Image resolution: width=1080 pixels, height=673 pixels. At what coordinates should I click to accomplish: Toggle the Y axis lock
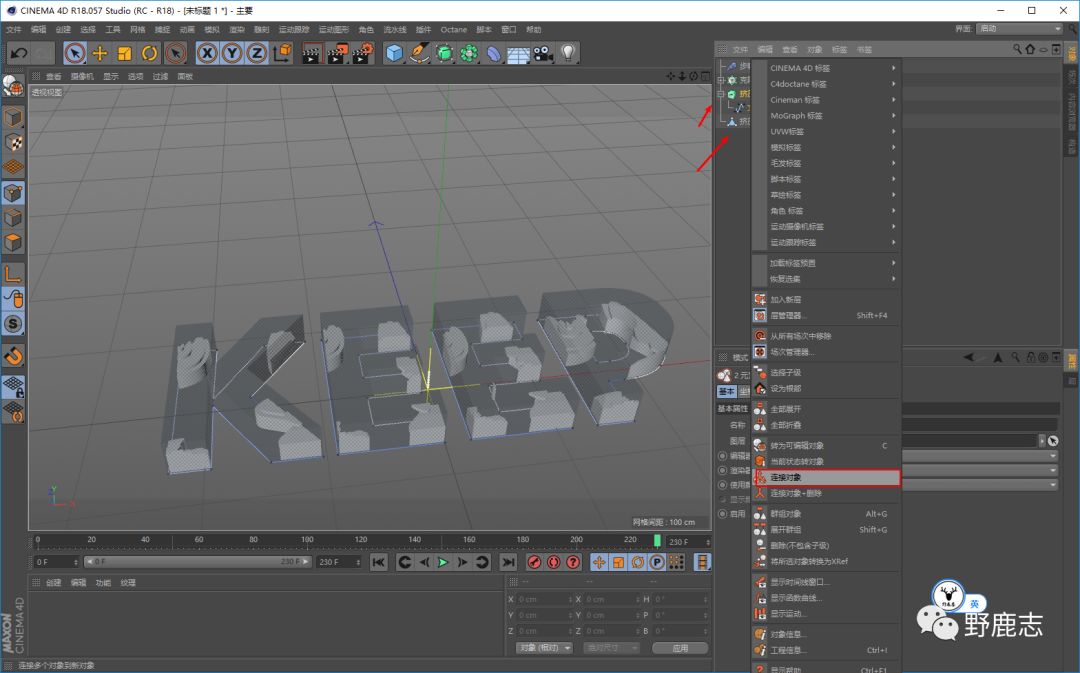coord(232,53)
